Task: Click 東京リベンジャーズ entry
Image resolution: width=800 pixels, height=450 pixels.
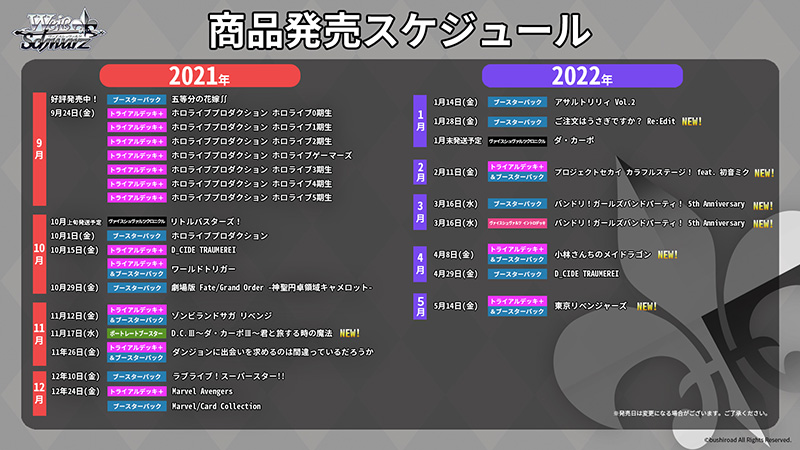Action: (591, 306)
